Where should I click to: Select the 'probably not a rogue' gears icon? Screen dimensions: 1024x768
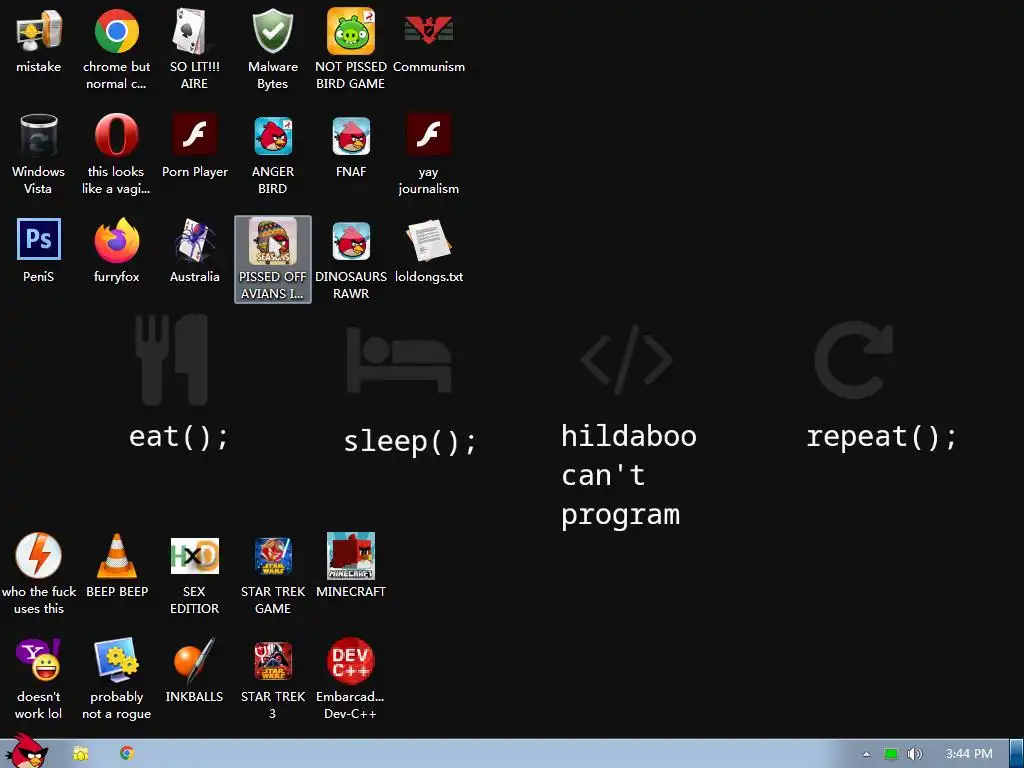click(116, 660)
